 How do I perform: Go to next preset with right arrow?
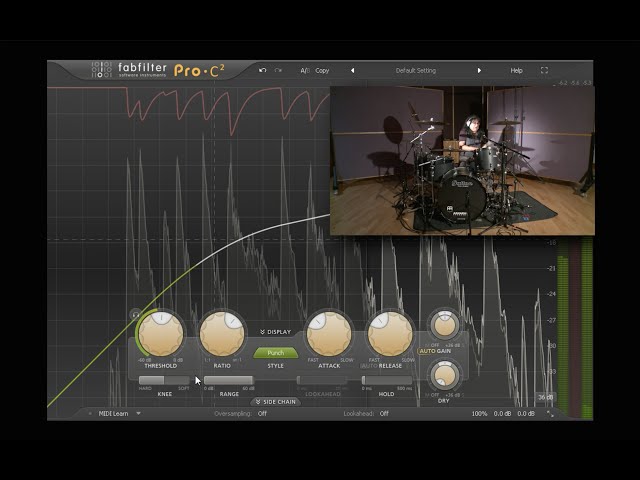[x=479, y=71]
